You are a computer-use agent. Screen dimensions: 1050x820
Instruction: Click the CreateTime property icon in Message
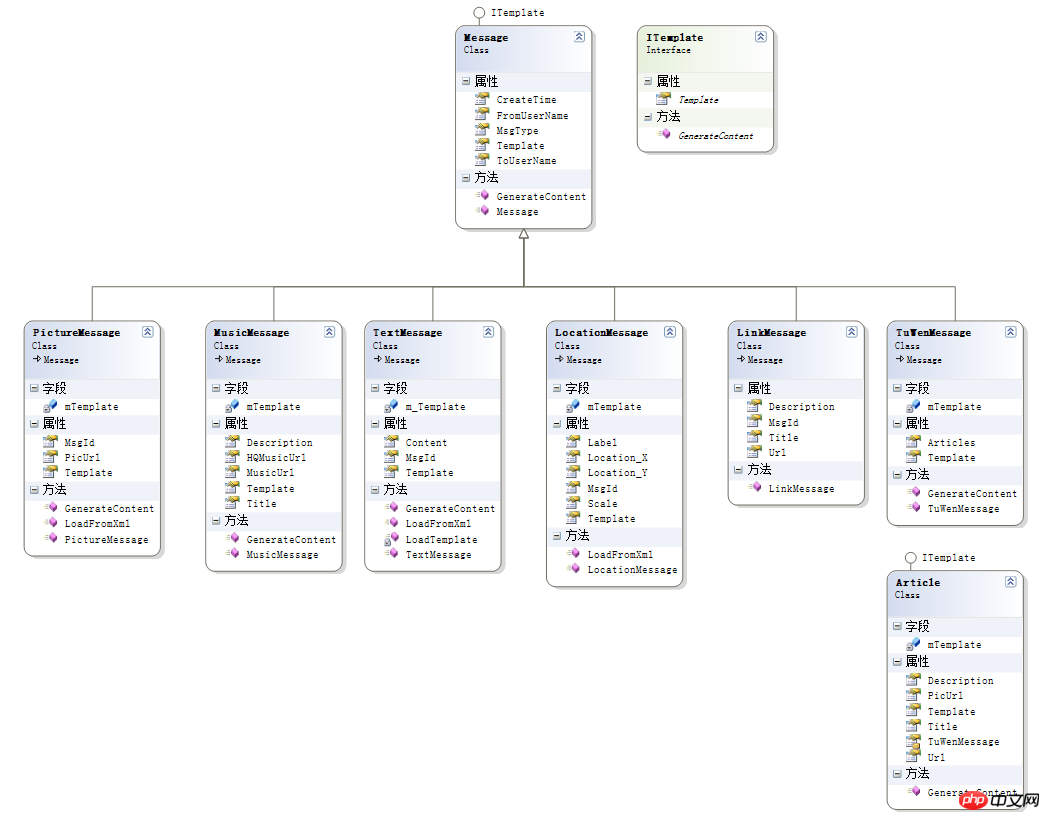point(482,99)
